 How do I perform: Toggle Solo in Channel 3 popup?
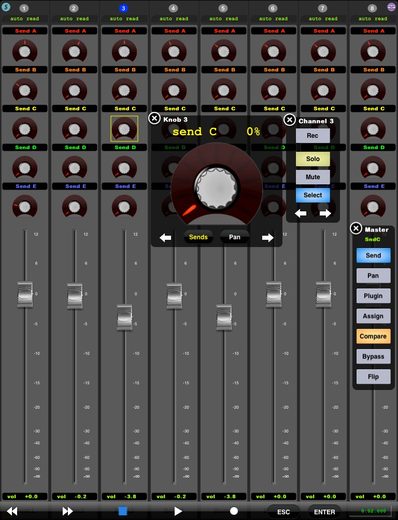(x=313, y=159)
